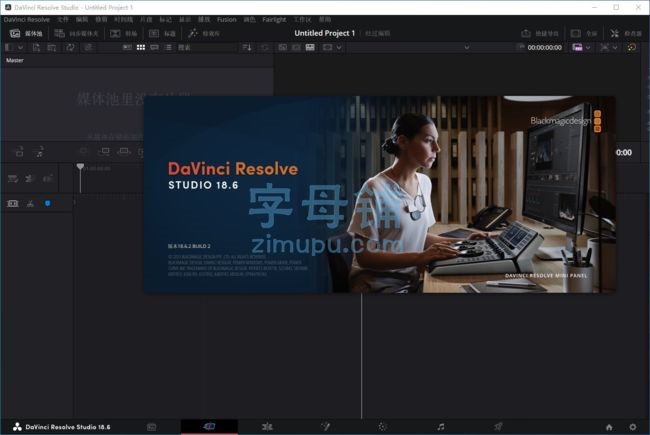Open the Fairlight page music-note tab
Viewport: 650px width, 435px height.
[441, 427]
